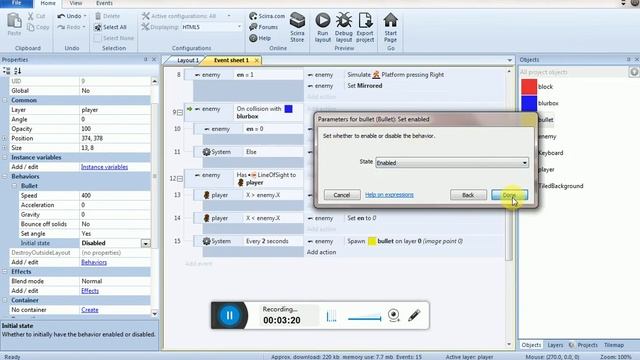Collapse the Bullet behavior section
This screenshot has width=640, height=360.
pyautogui.click(x=14, y=186)
